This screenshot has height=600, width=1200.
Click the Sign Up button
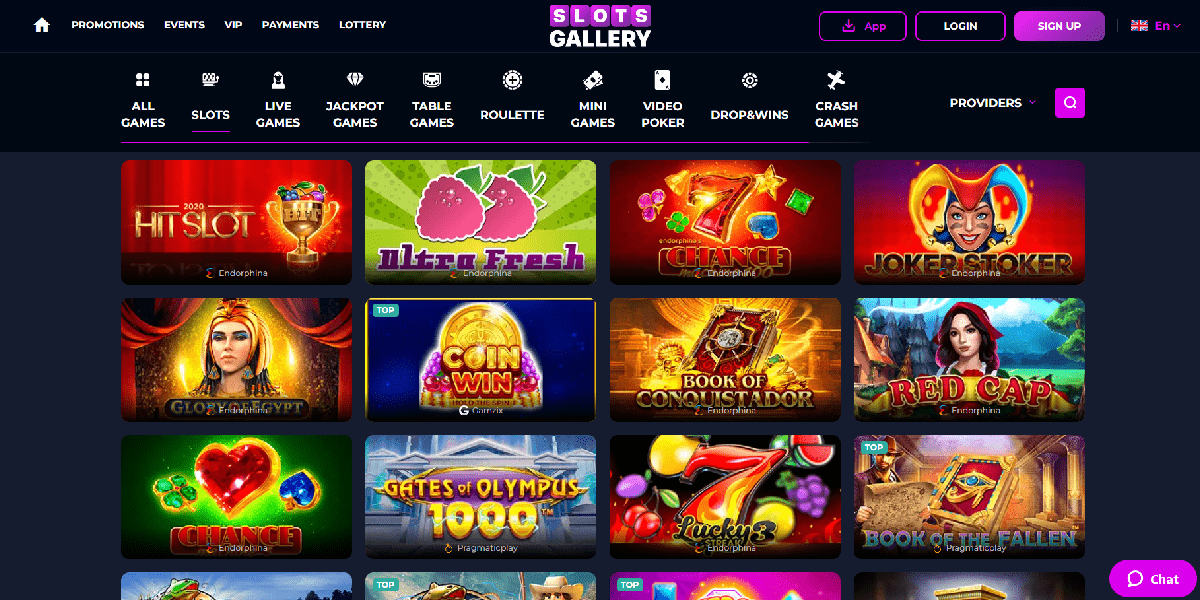tap(1059, 26)
